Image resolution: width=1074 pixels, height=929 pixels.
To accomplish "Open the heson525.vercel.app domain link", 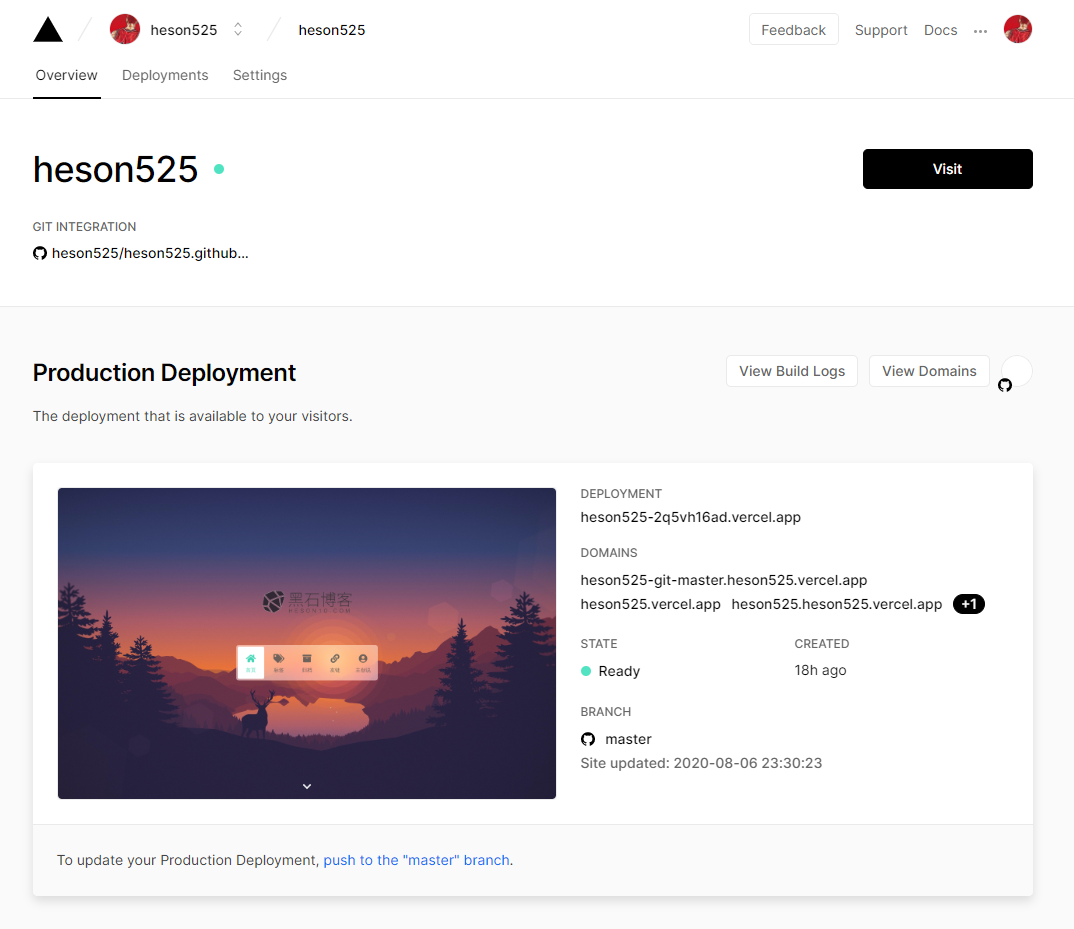I will [650, 604].
